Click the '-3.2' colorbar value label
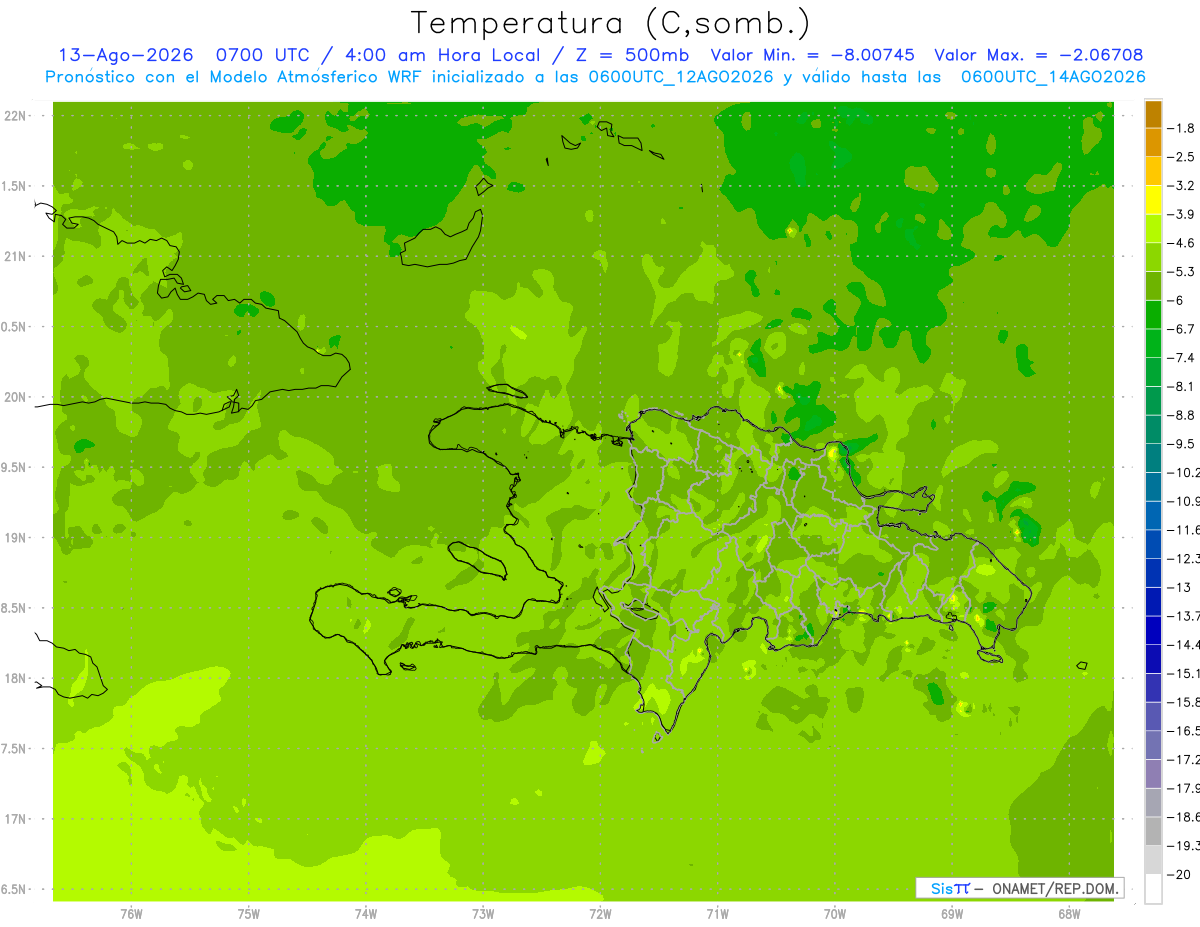 1181,185
